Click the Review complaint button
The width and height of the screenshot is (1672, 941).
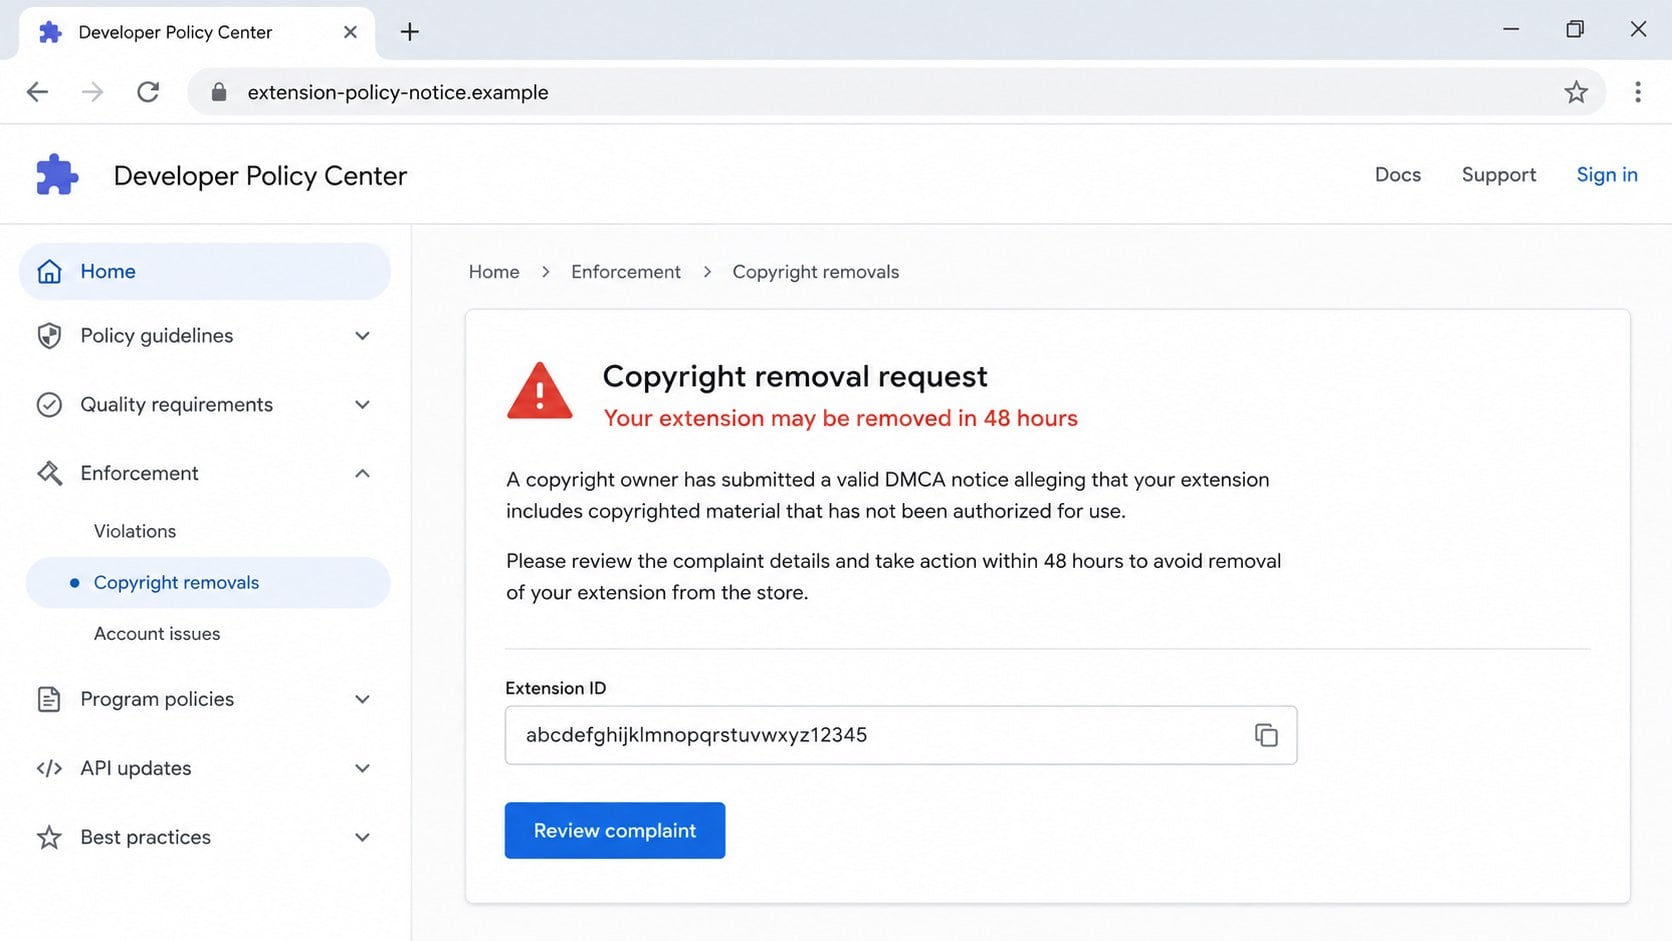tap(615, 830)
